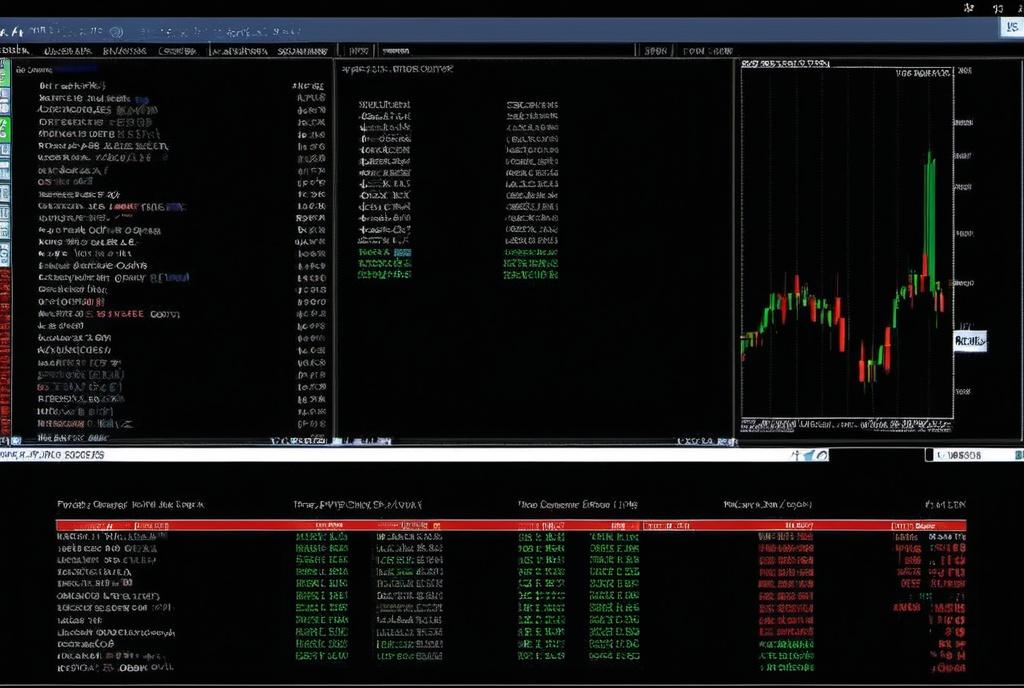Click the tall green candlestick in the chart
Viewport: 1024px width, 688px height.
pos(930,222)
